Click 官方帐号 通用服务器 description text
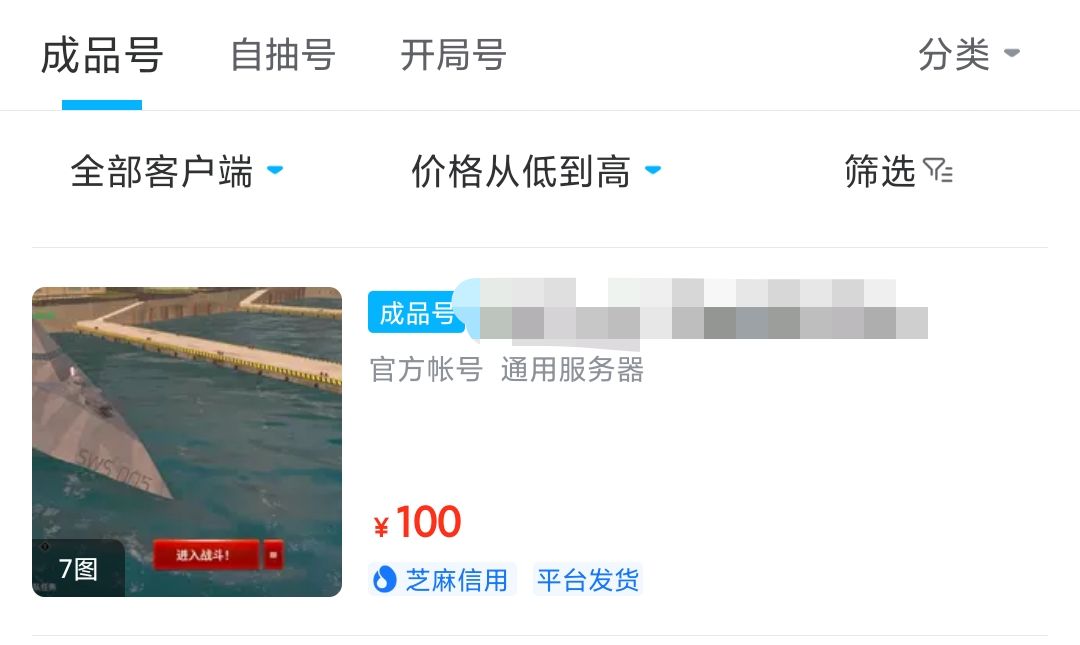This screenshot has width=1080, height=645. pos(506,369)
